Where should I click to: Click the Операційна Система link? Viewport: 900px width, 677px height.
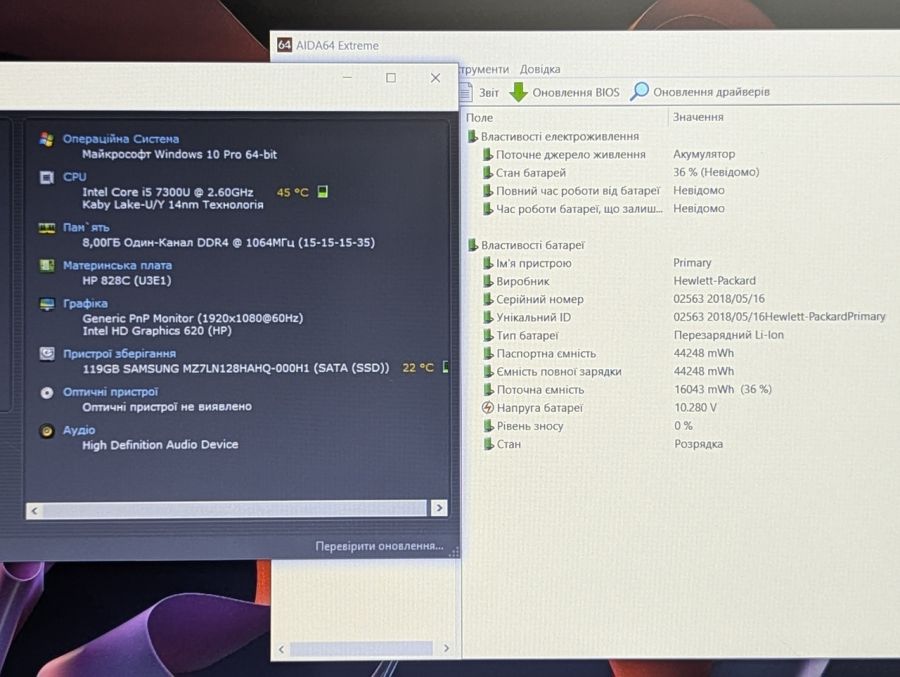click(x=121, y=139)
